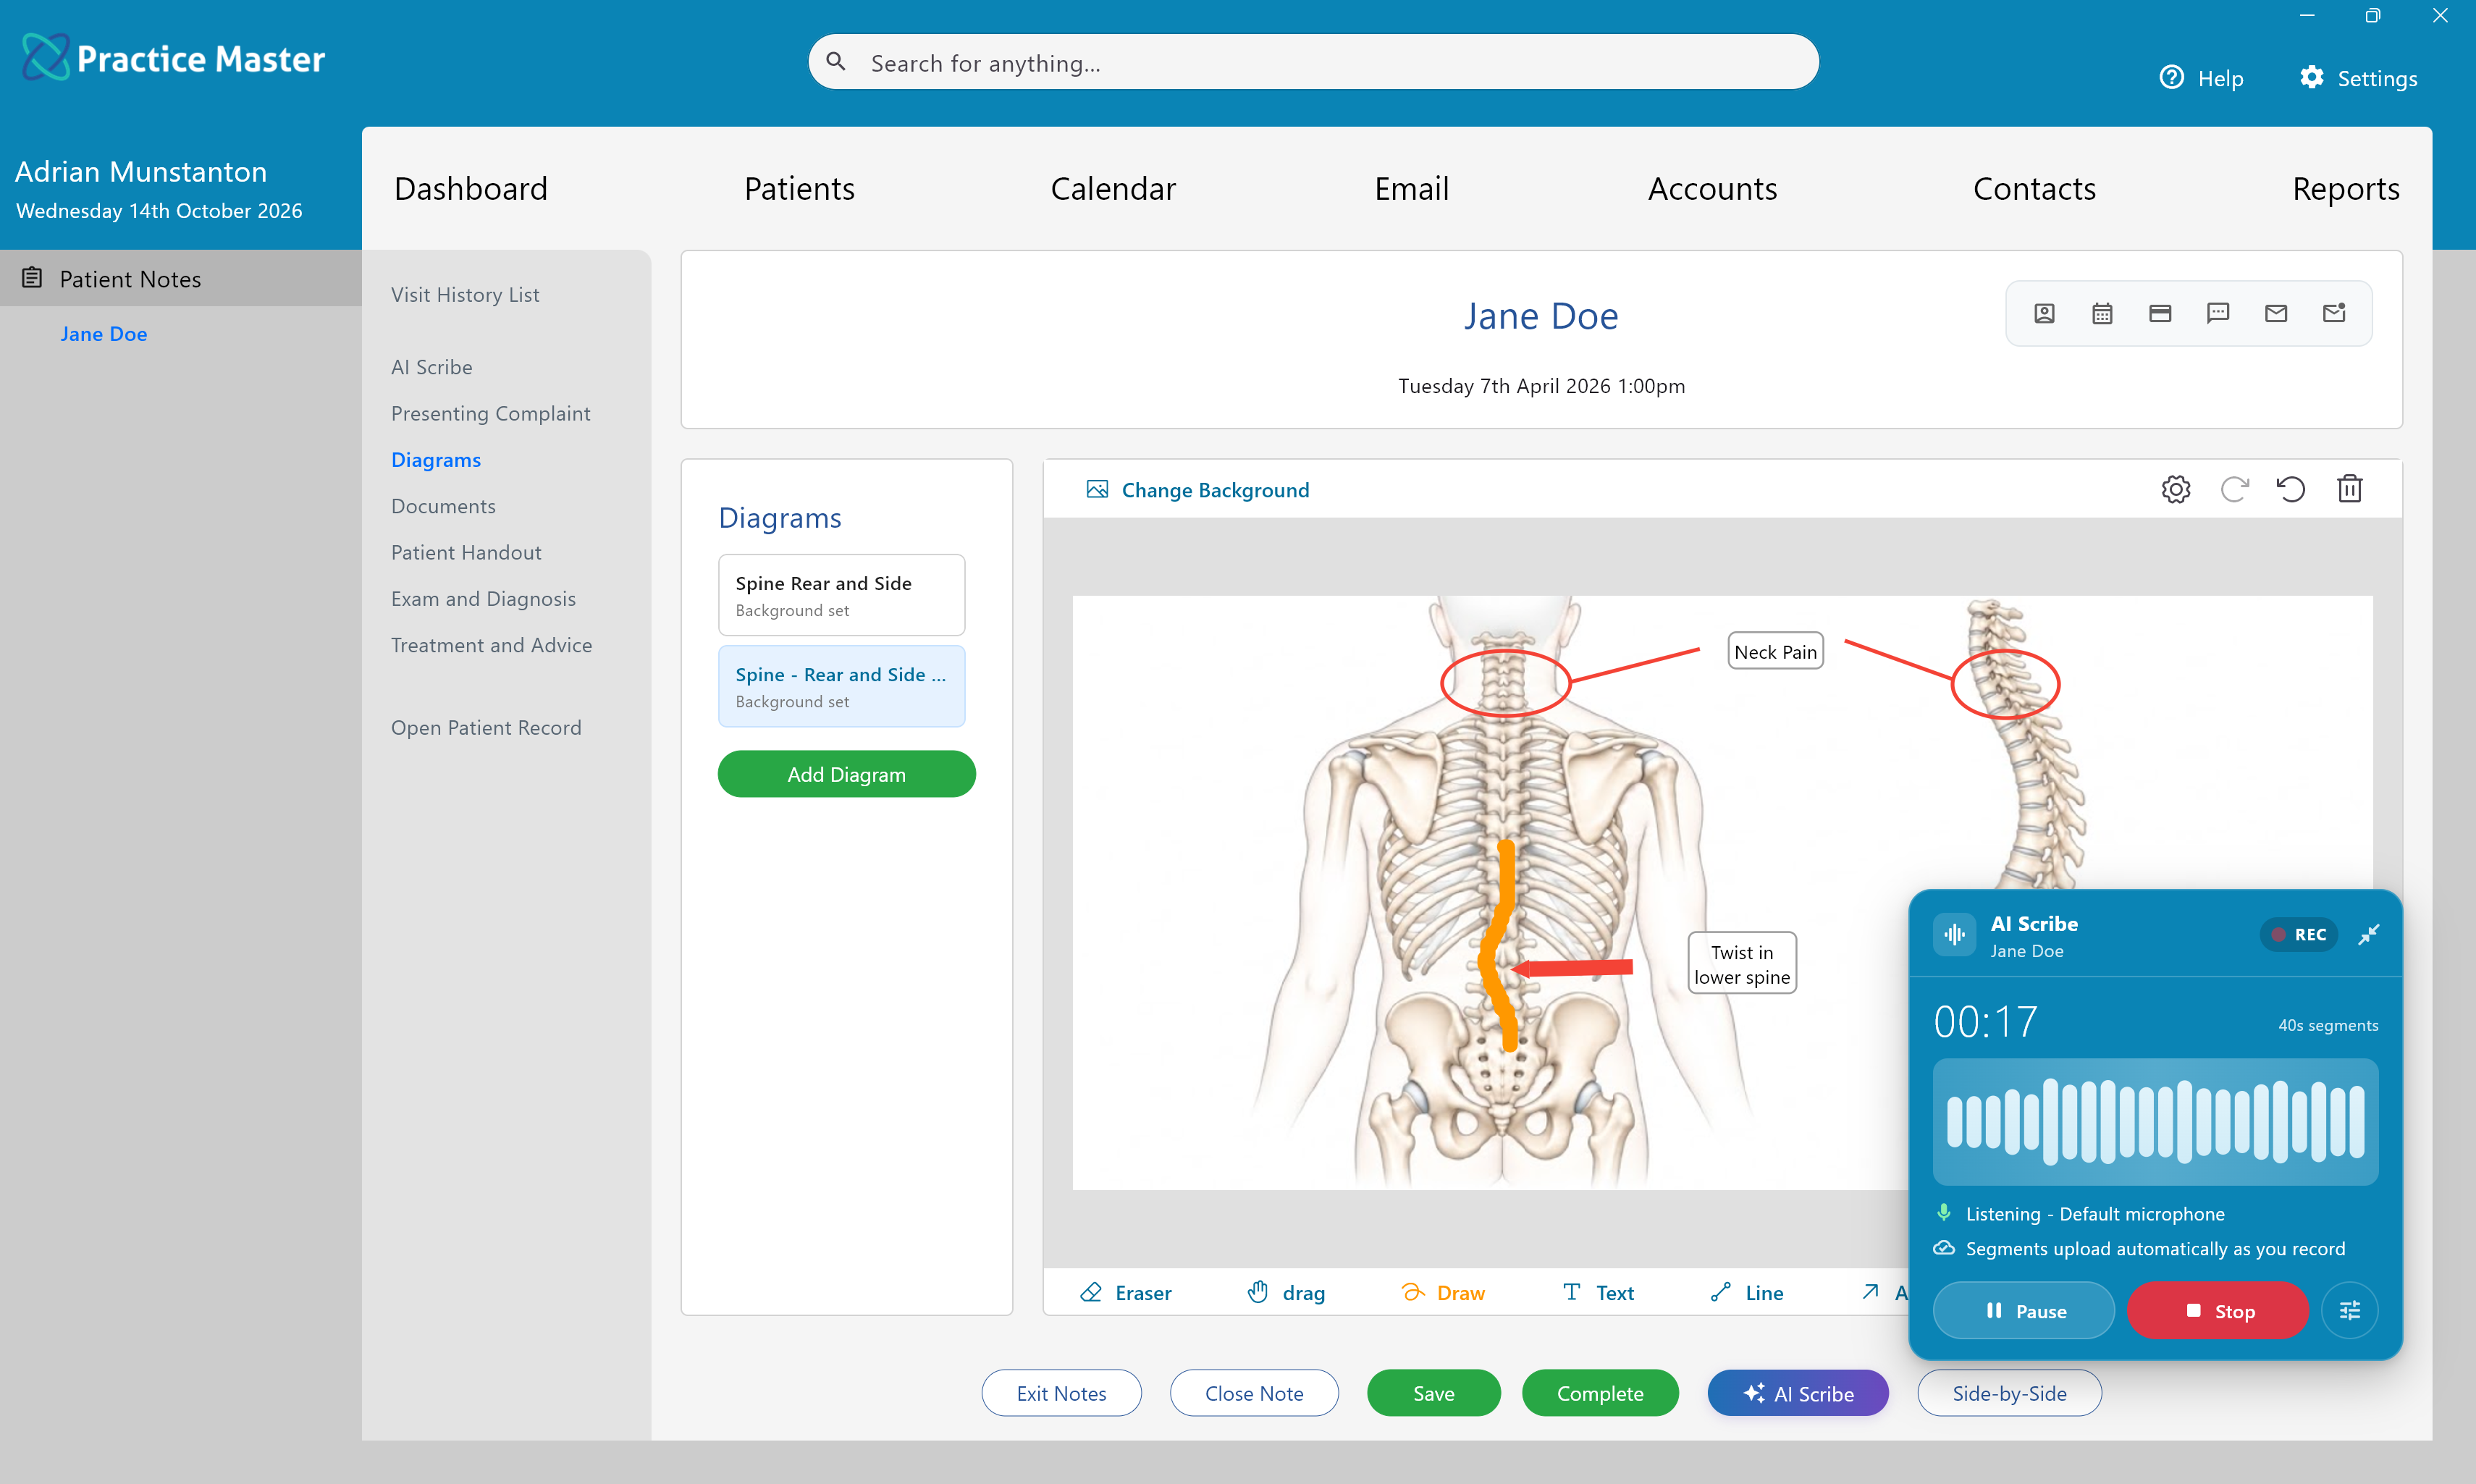Go to Exam and Diagnosis section
Screen dimensions: 2476x1484
483,599
